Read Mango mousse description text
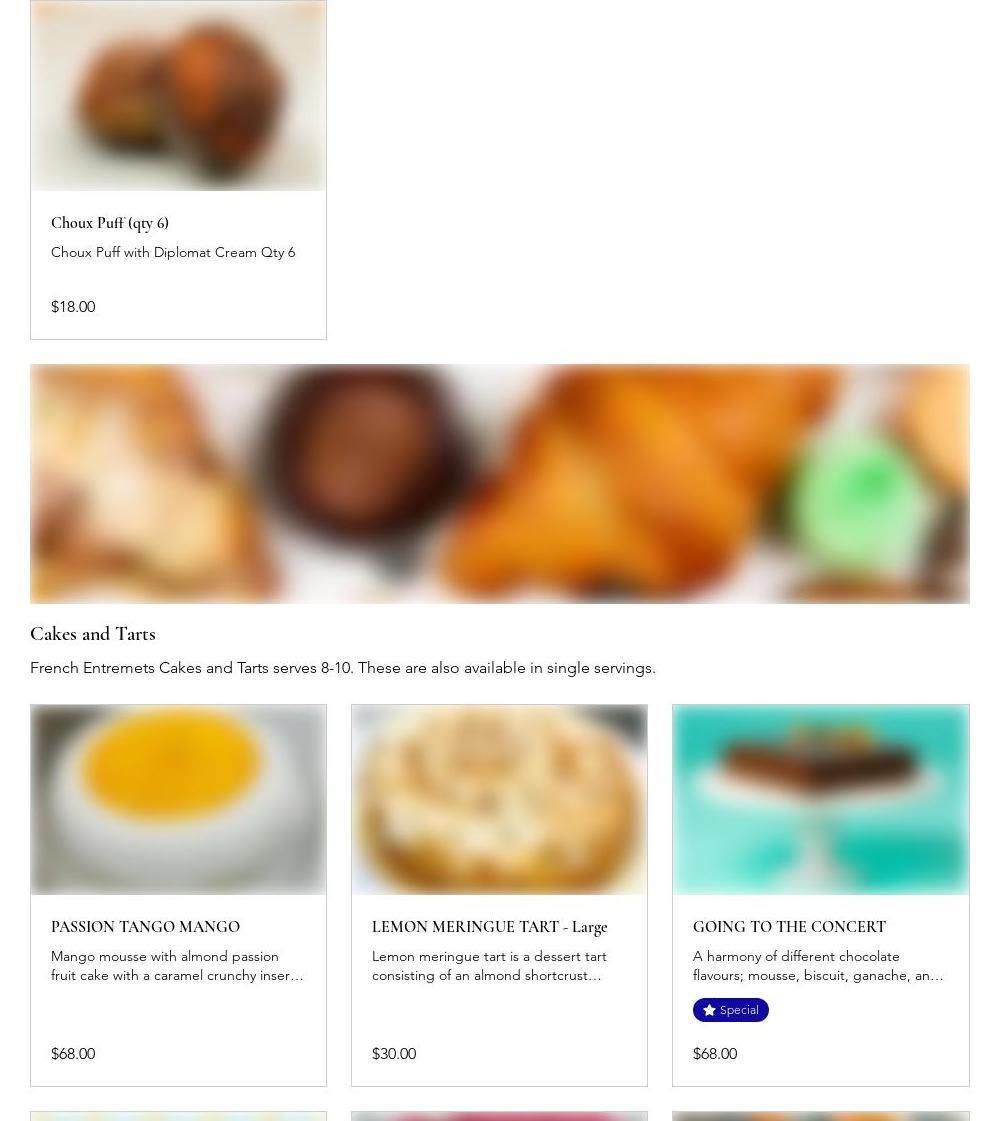This screenshot has height=1121, width=999. 177,966
